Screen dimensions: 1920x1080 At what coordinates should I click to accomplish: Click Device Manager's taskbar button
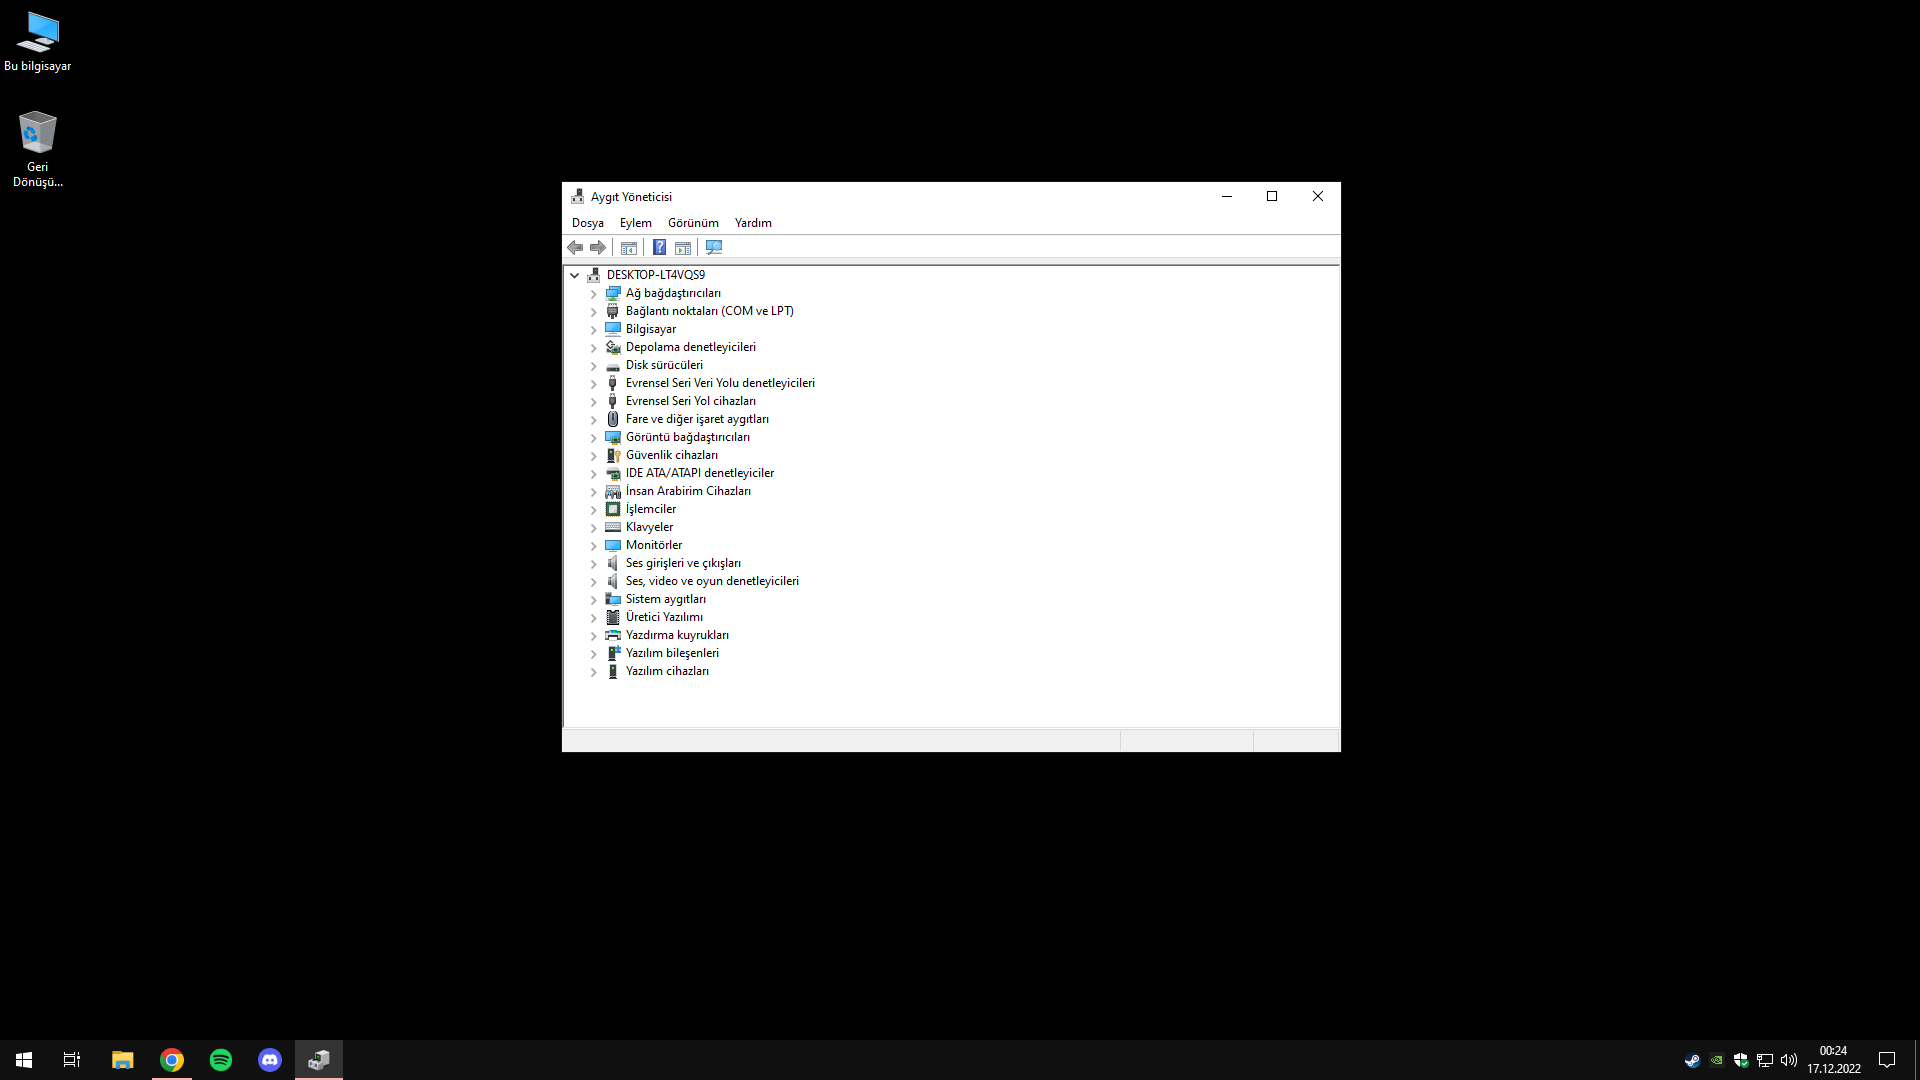coord(319,1060)
